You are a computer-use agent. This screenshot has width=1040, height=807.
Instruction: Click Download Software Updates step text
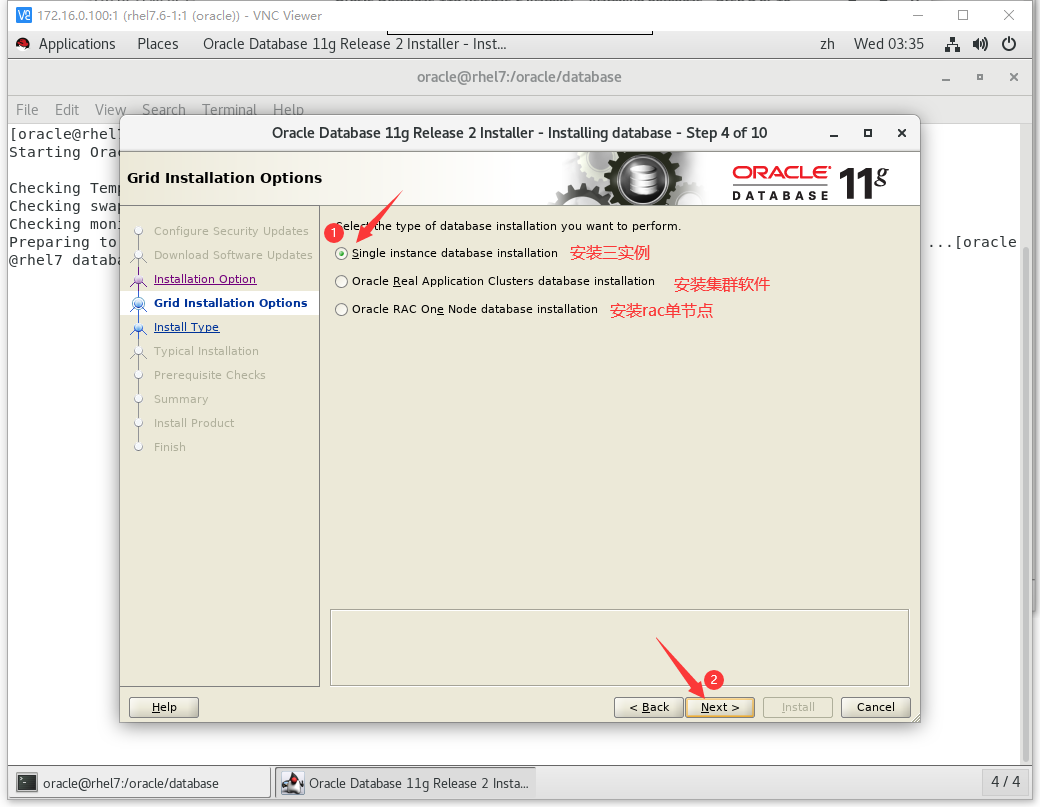[233, 255]
